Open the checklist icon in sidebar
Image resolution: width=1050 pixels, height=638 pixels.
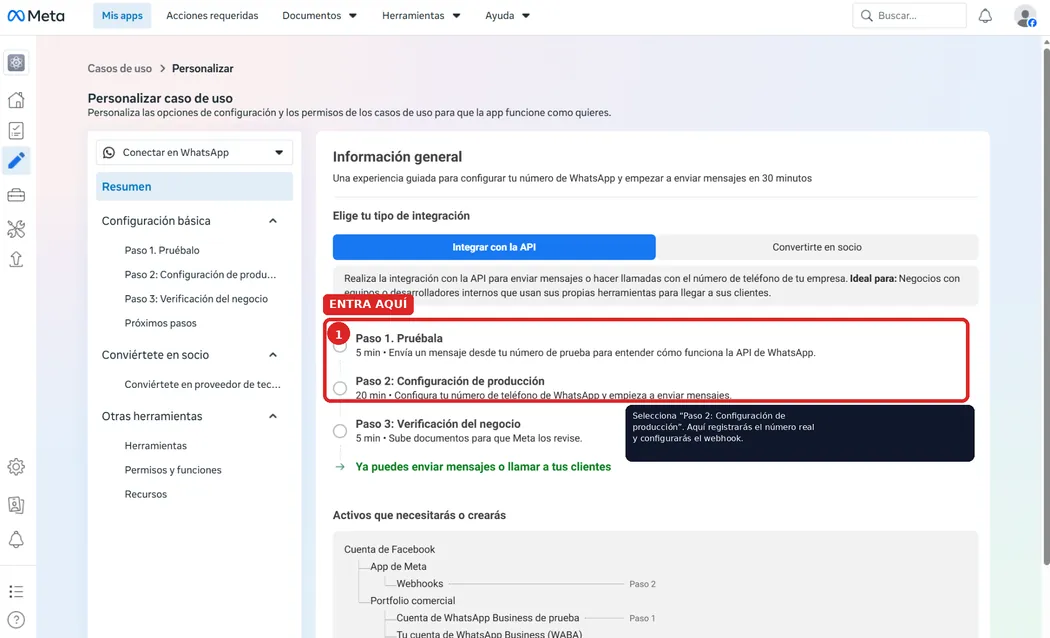tap(16, 131)
